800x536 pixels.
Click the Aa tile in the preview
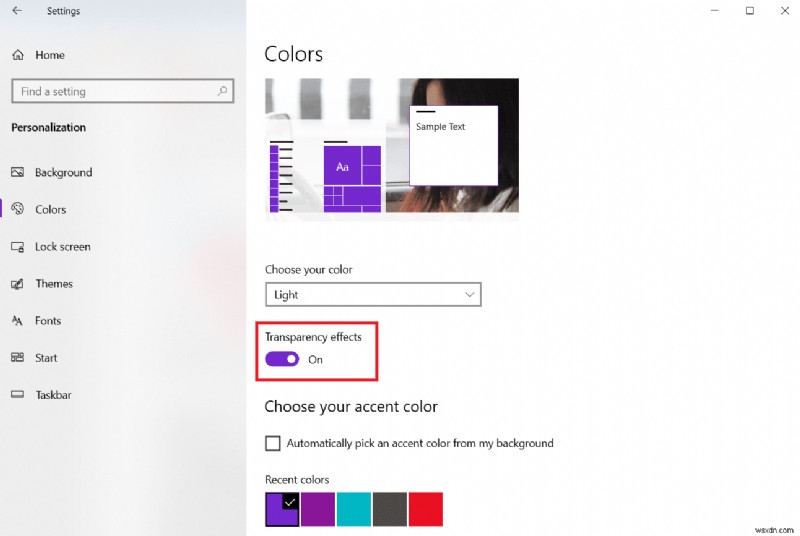pos(342,166)
